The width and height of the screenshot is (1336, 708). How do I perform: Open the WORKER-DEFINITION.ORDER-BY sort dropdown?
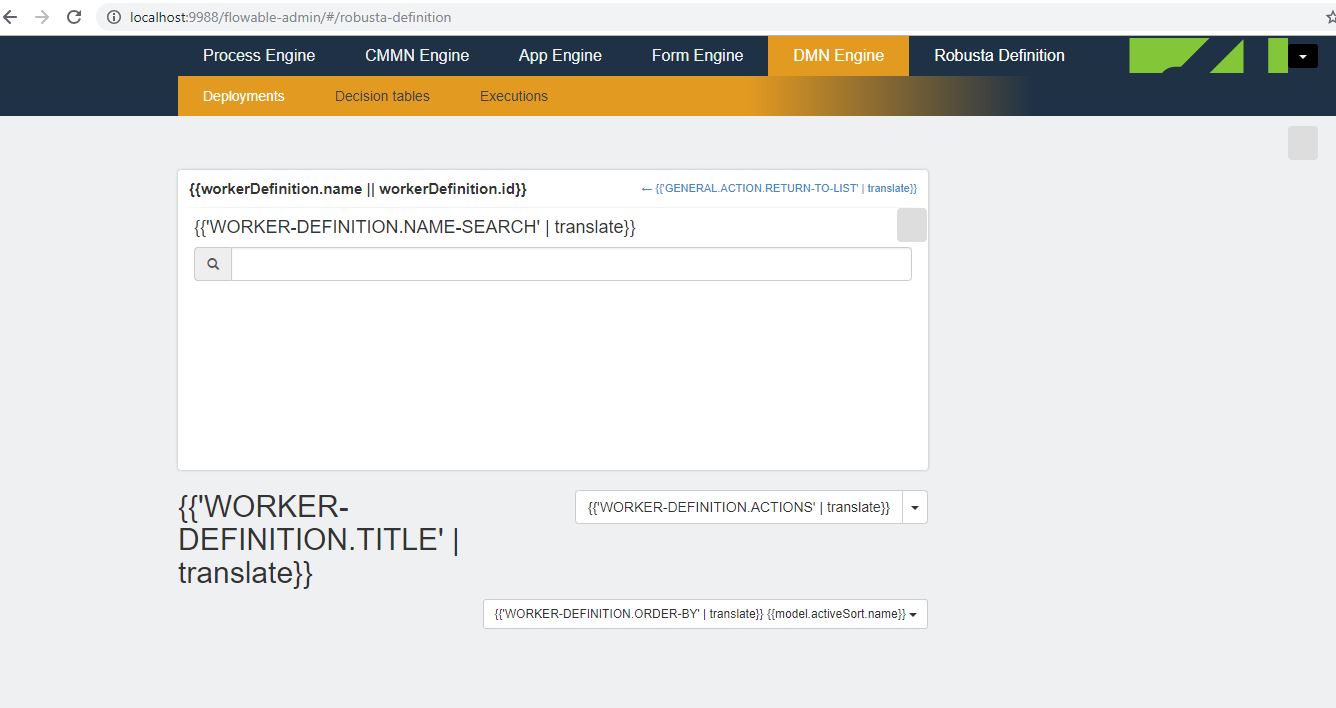[x=705, y=614]
